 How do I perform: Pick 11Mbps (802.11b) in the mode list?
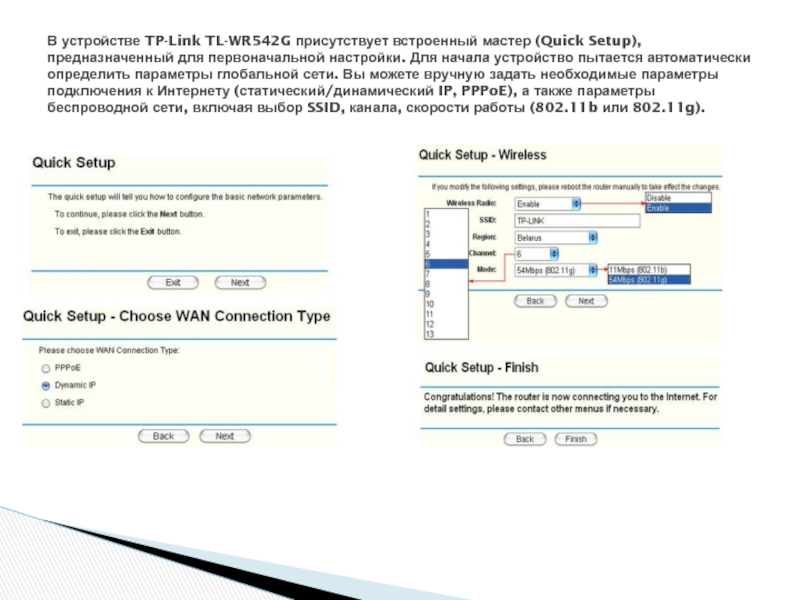click(x=649, y=270)
